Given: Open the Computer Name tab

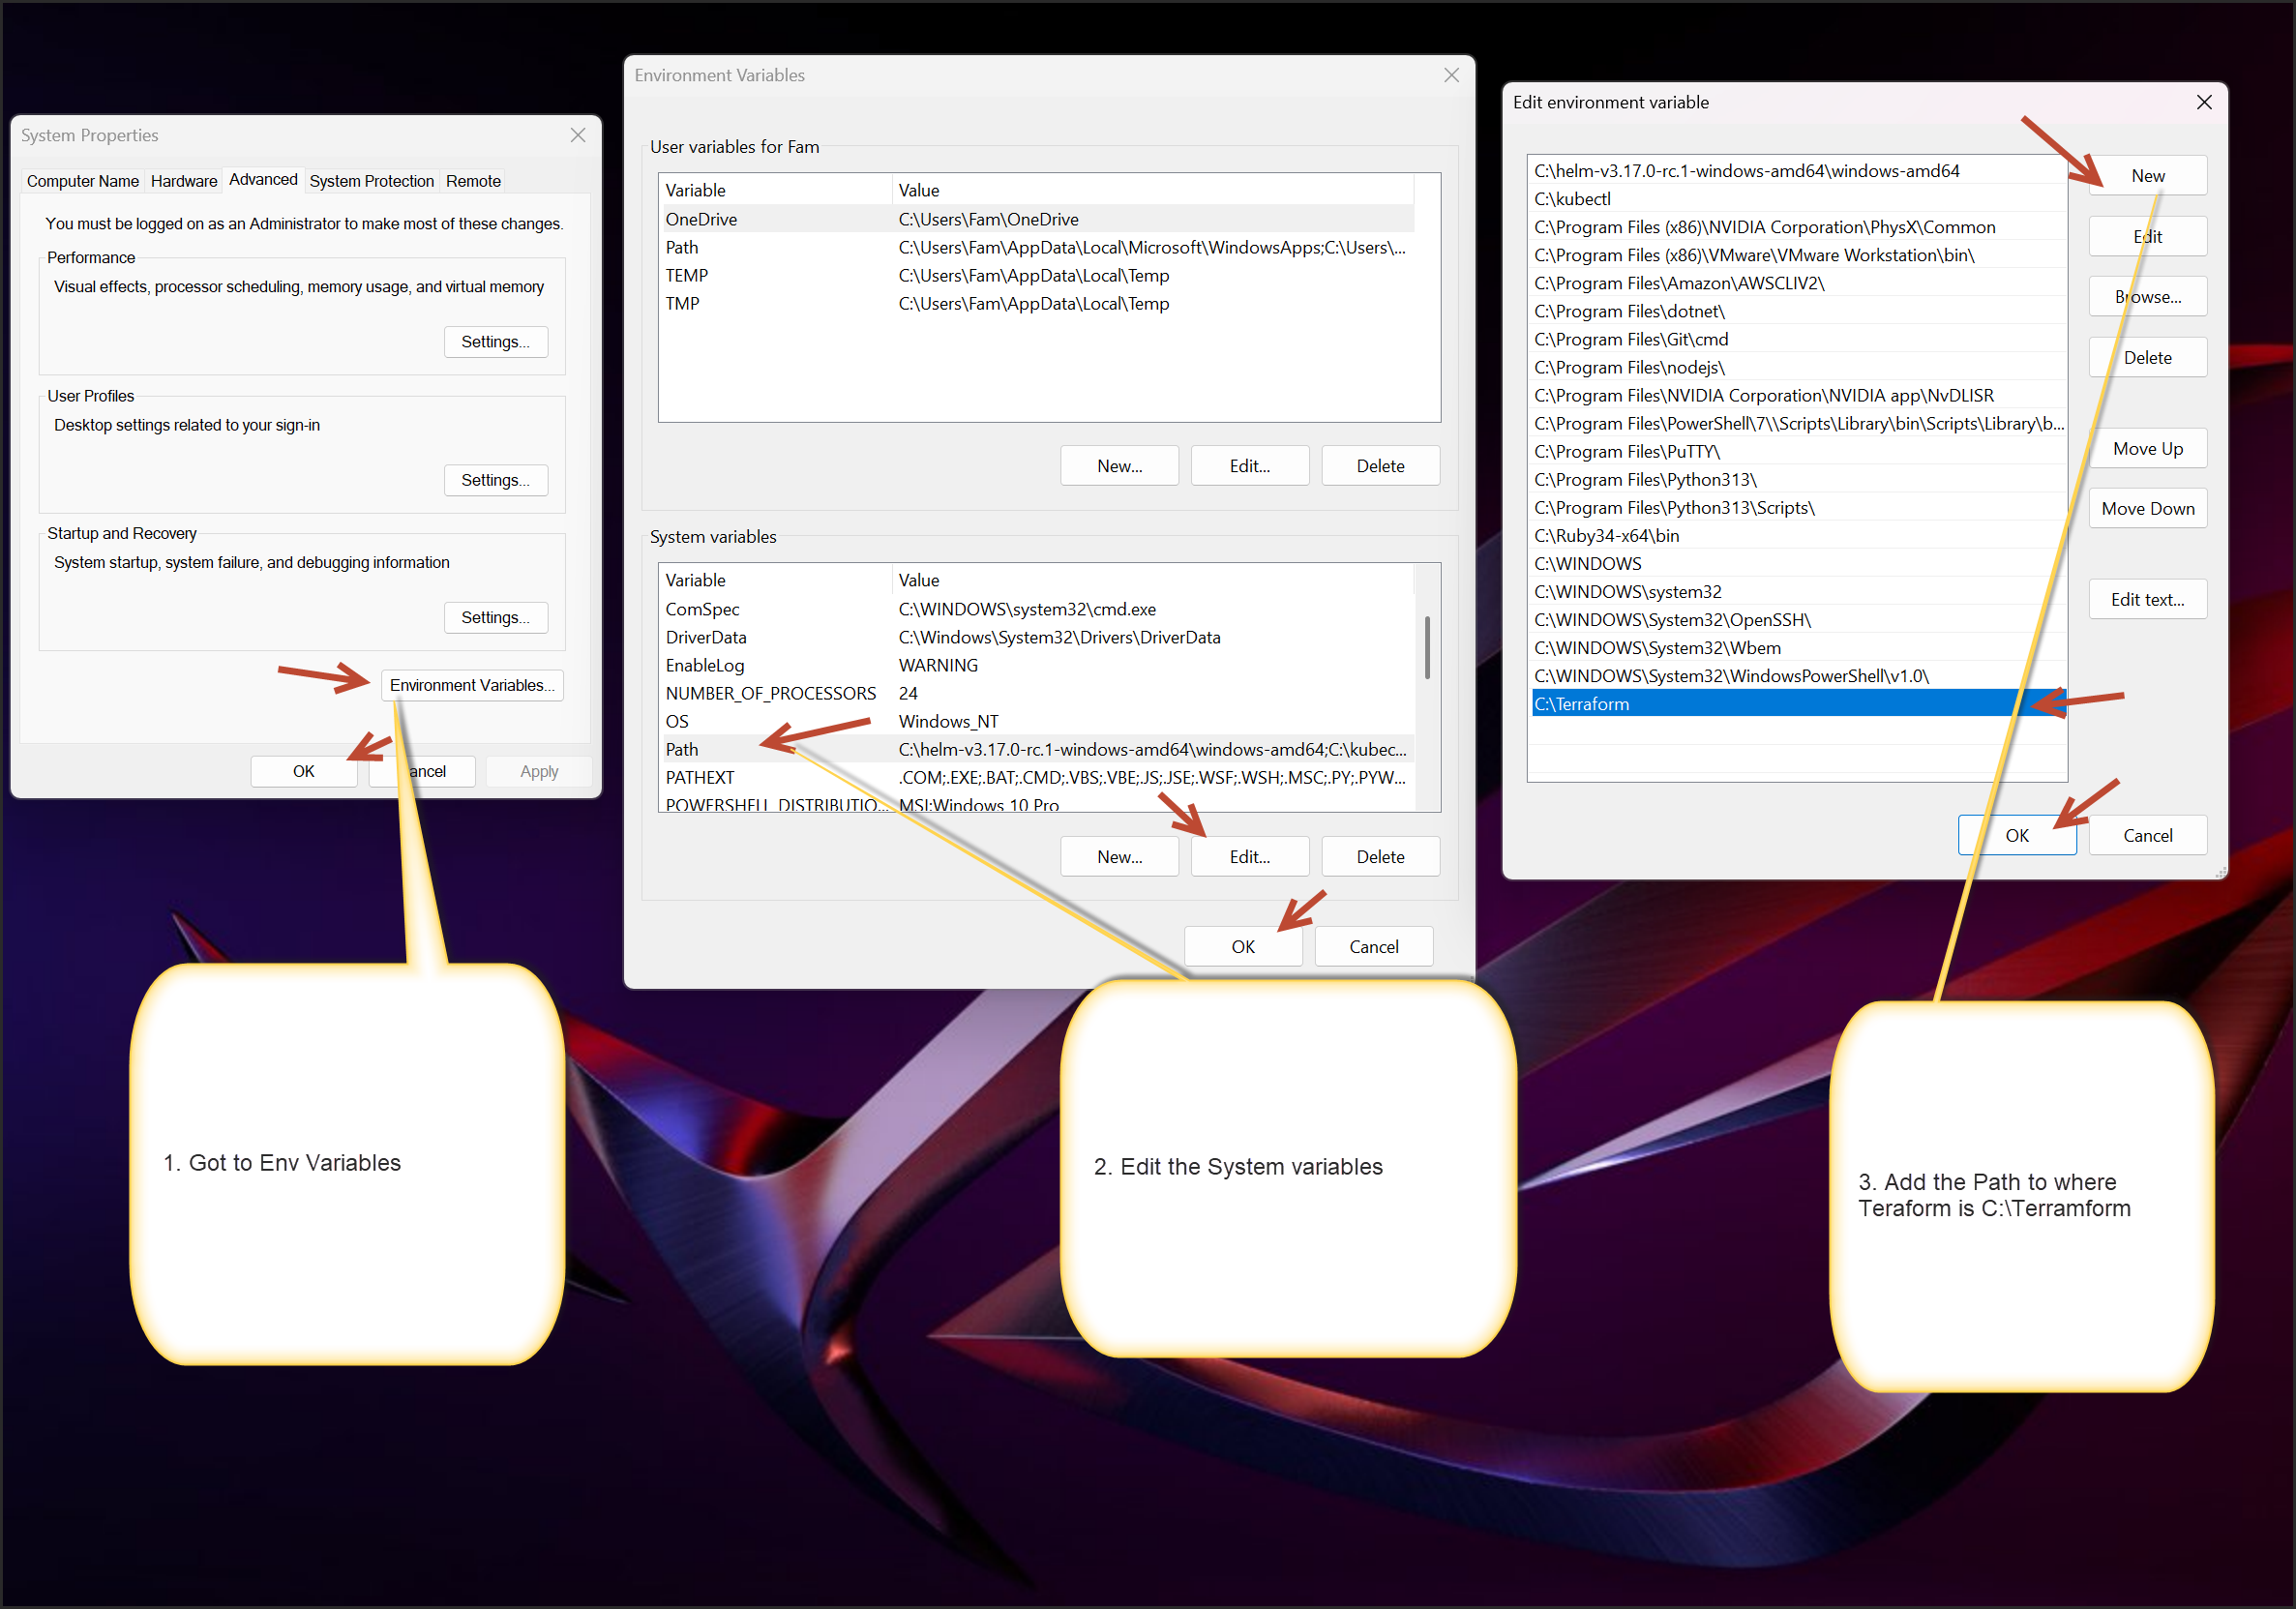Looking at the screenshot, I should (82, 181).
